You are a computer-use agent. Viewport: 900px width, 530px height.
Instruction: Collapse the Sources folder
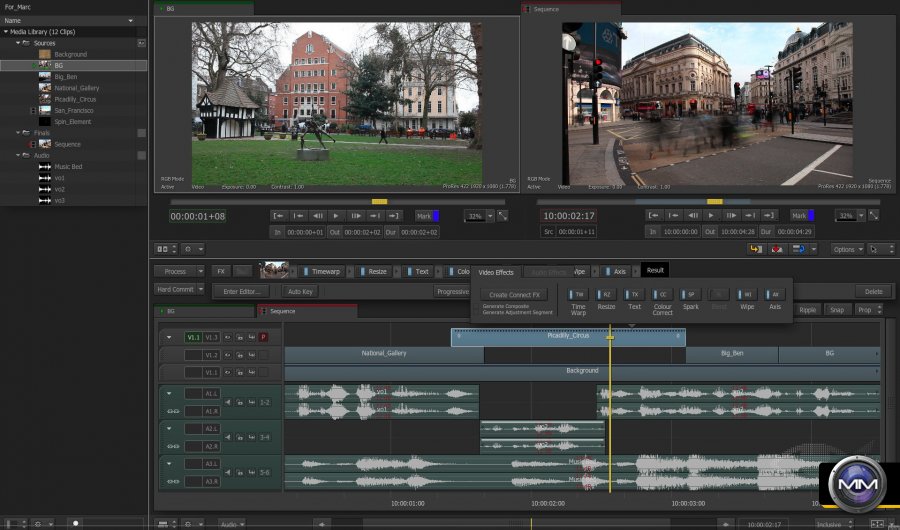pyautogui.click(x=17, y=43)
